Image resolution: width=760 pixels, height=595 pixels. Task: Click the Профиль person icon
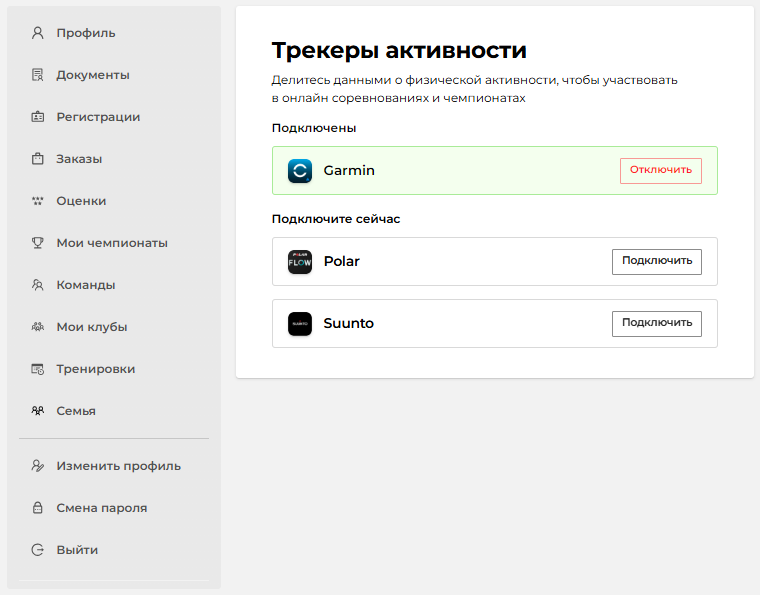pos(37,33)
